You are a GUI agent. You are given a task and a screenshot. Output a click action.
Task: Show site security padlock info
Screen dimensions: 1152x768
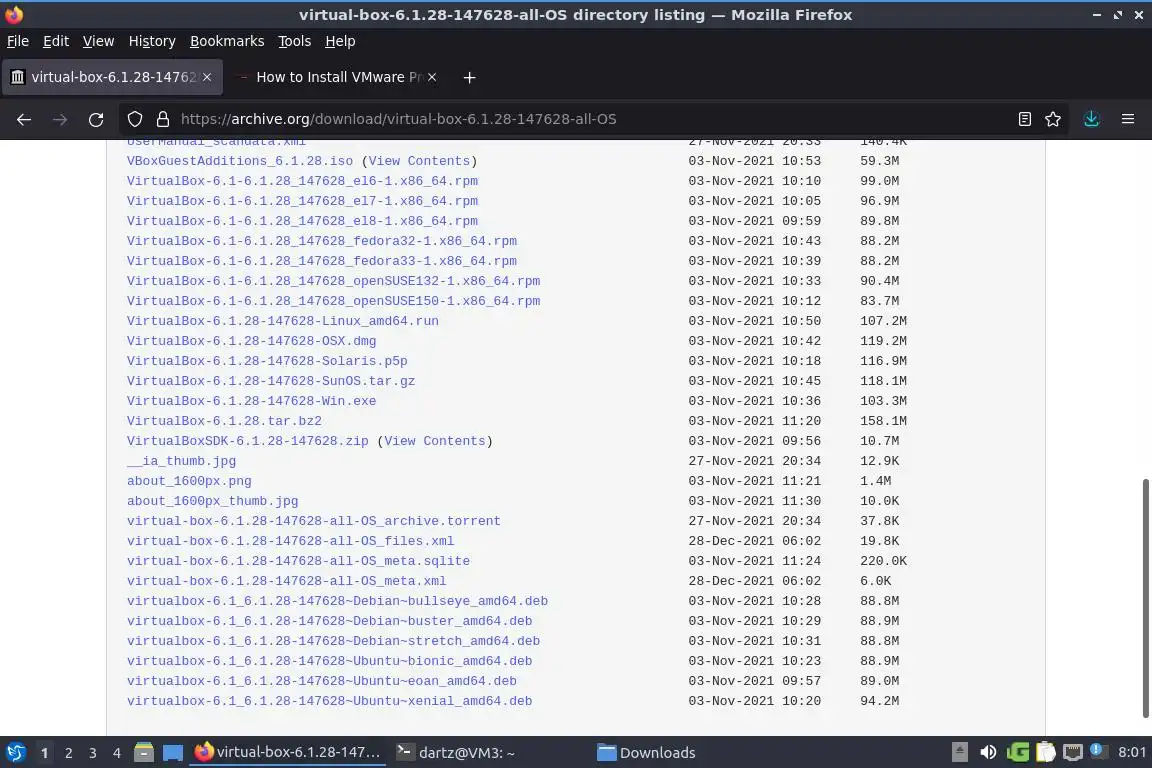click(x=163, y=119)
